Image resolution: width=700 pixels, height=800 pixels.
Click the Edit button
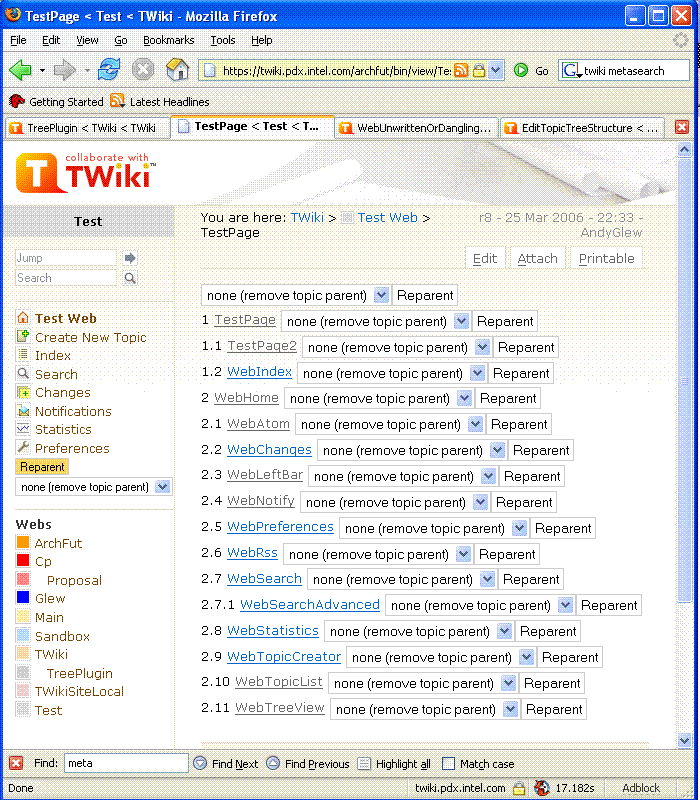(485, 259)
